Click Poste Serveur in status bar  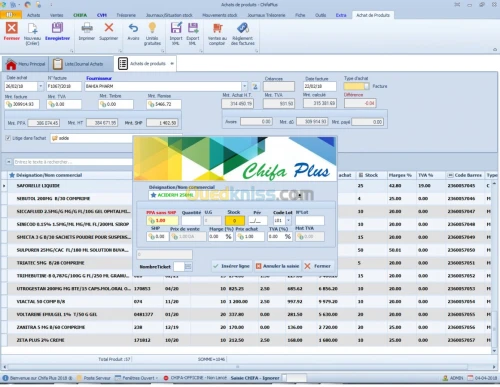pyautogui.click(x=94, y=378)
